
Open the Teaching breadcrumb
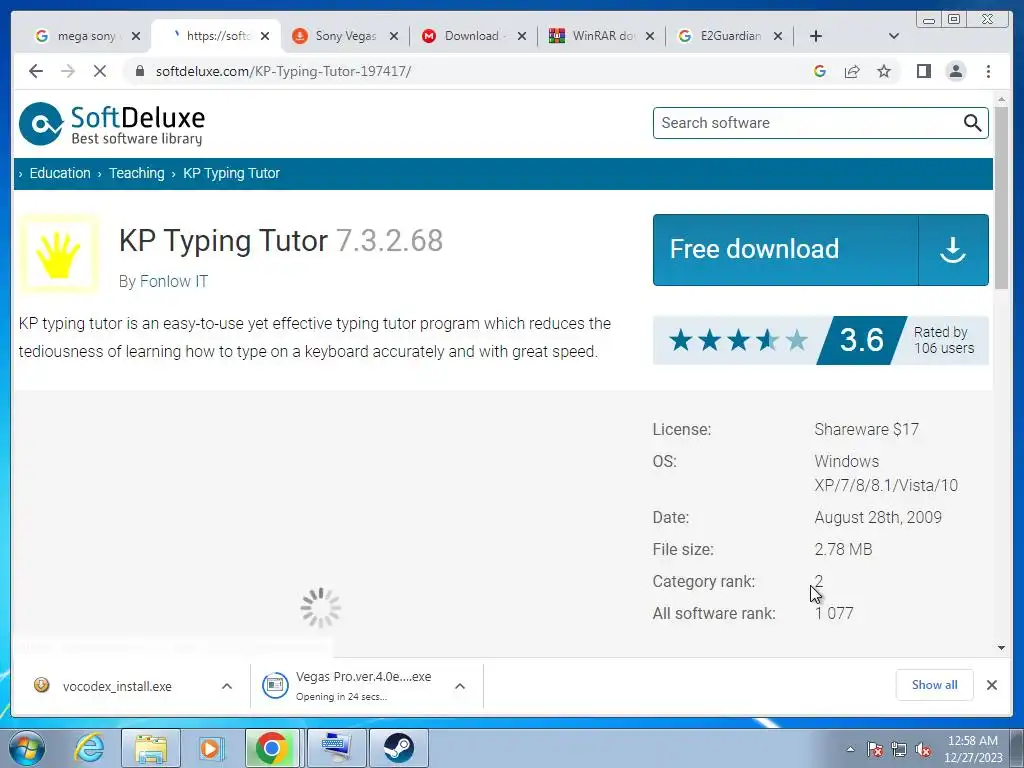[x=136, y=173]
